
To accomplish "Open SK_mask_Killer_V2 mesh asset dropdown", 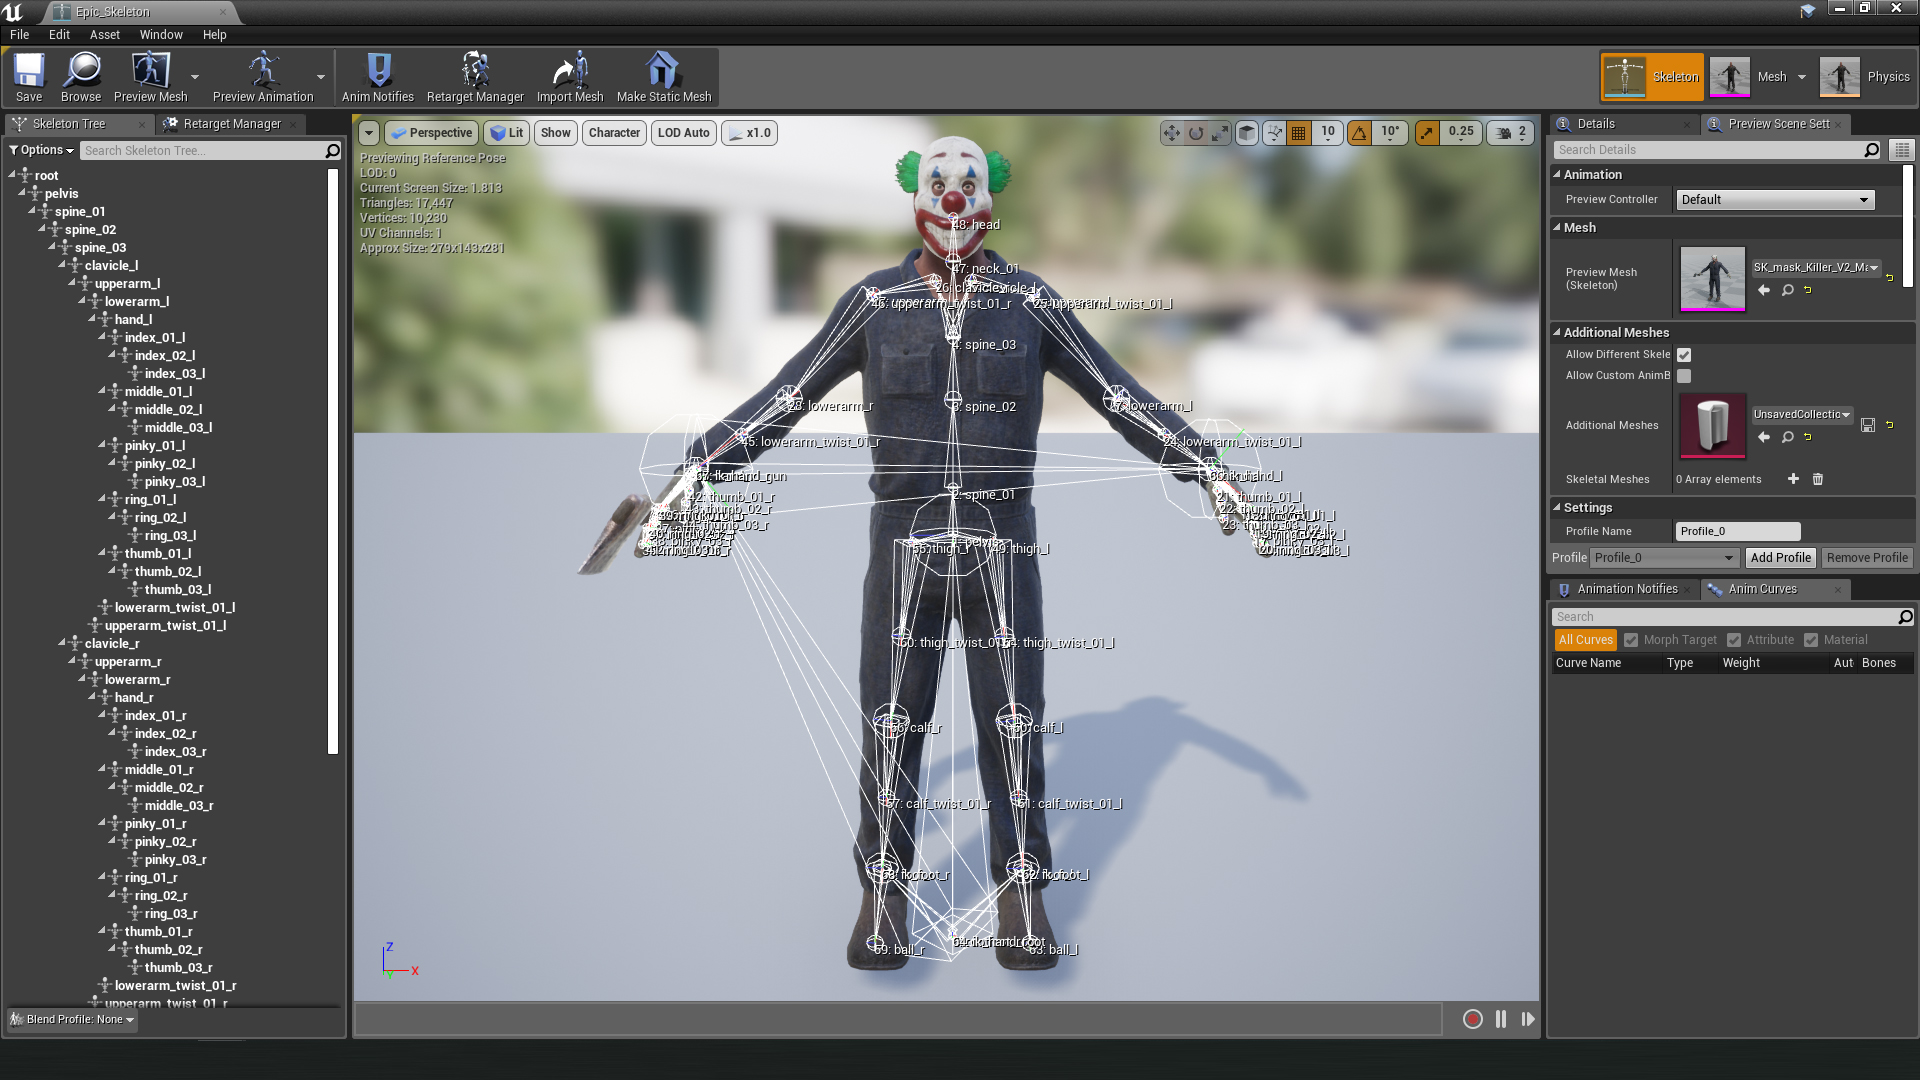I will click(x=1816, y=267).
